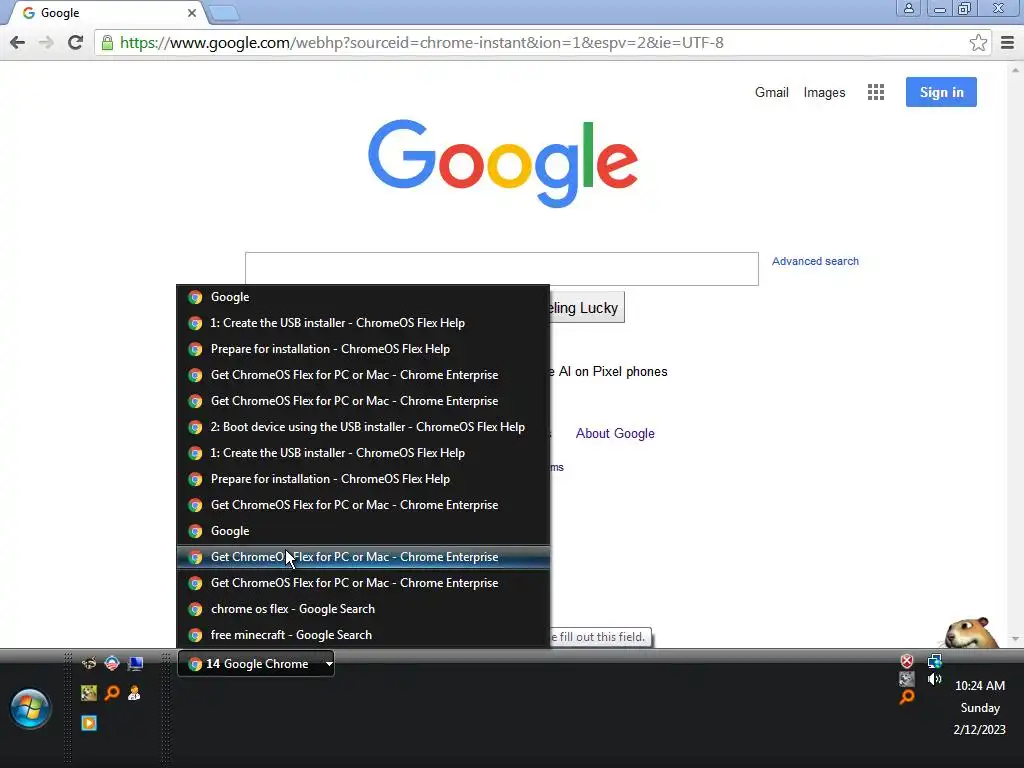Open the Gmail link
Screen dimensions: 1024x768
coord(772,92)
